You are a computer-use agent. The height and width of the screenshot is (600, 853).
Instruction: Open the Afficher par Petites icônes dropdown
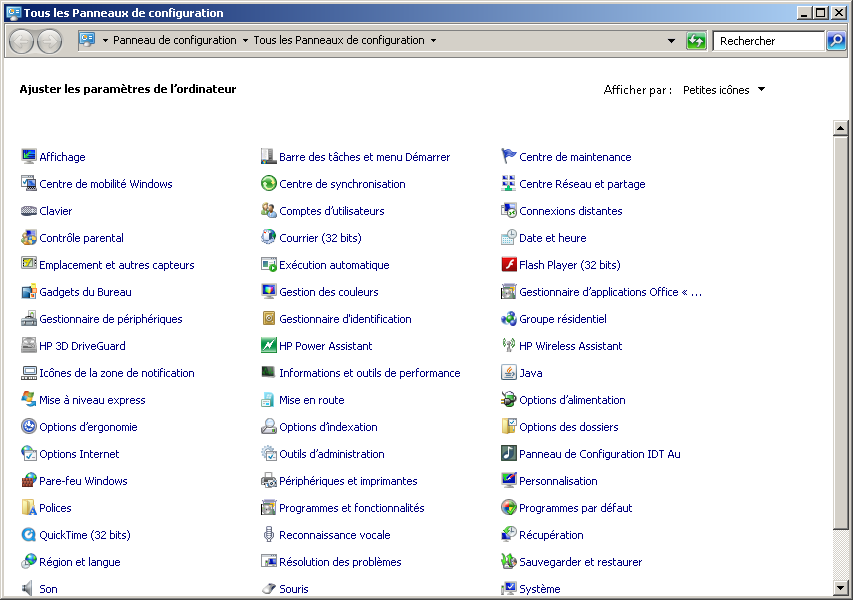pos(724,90)
